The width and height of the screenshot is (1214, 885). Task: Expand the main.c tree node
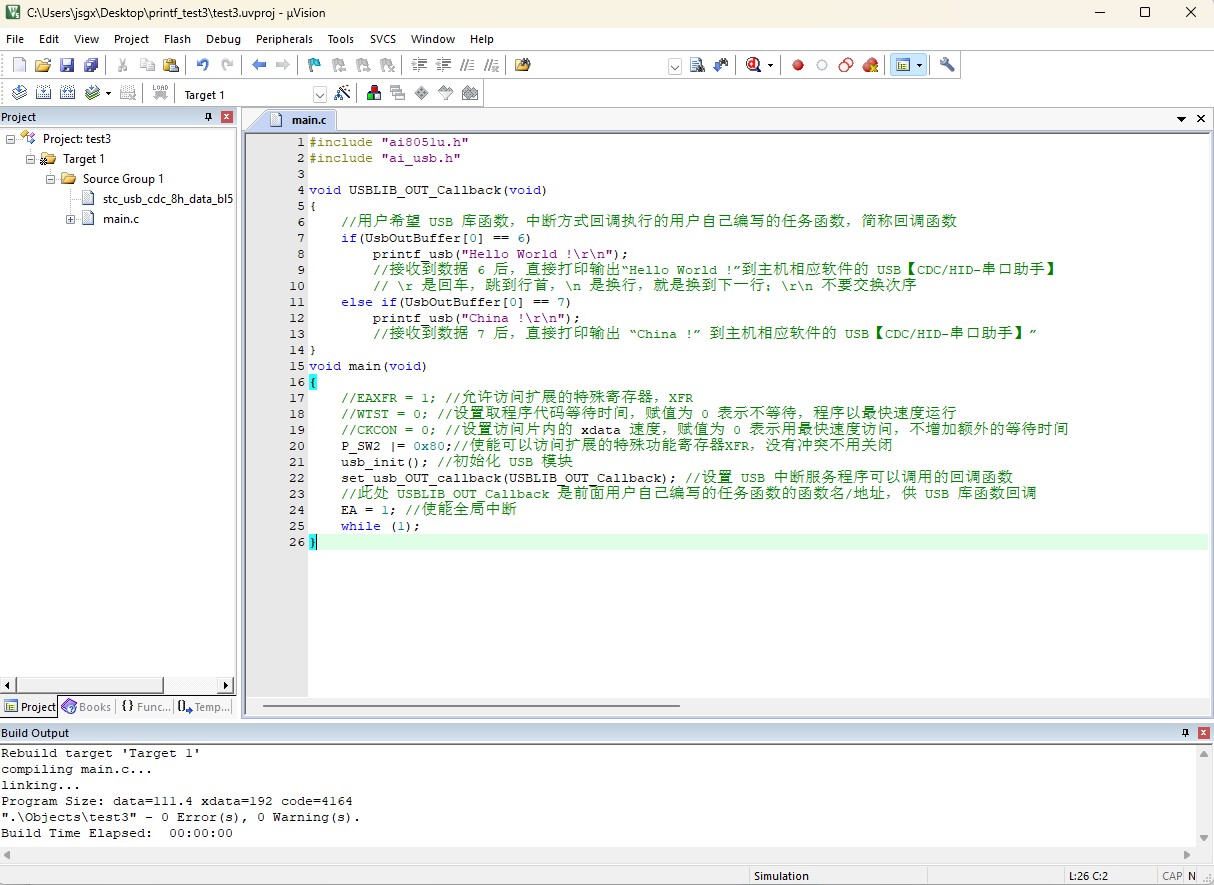[x=71, y=219]
